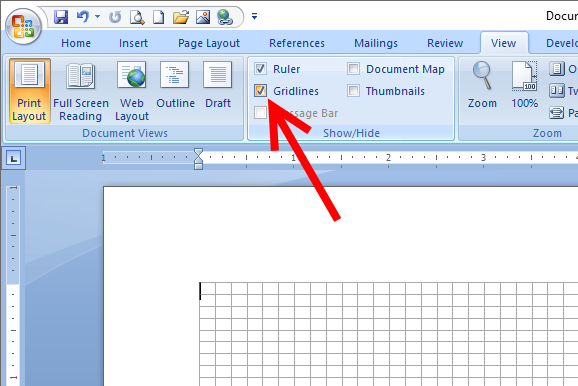Select the References tab

[297, 43]
